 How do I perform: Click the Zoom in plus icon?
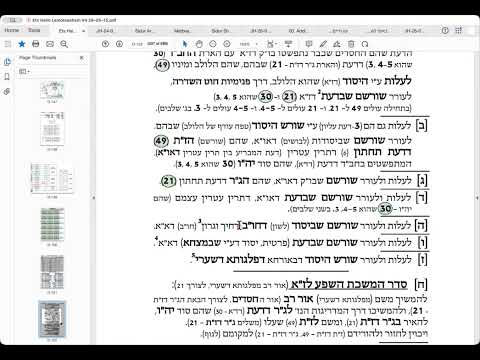[x=227, y=44]
